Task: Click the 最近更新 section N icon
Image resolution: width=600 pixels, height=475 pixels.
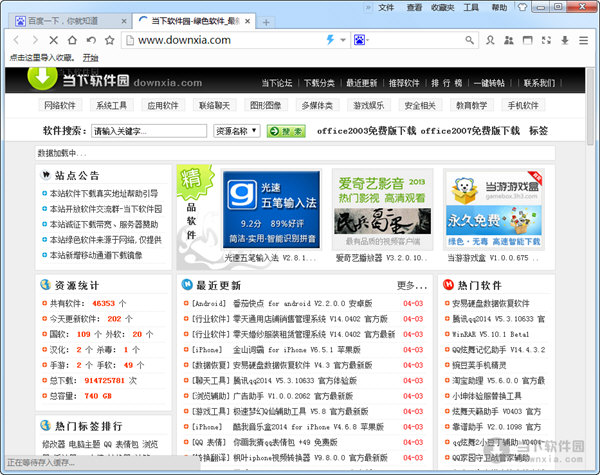Action: click(187, 284)
